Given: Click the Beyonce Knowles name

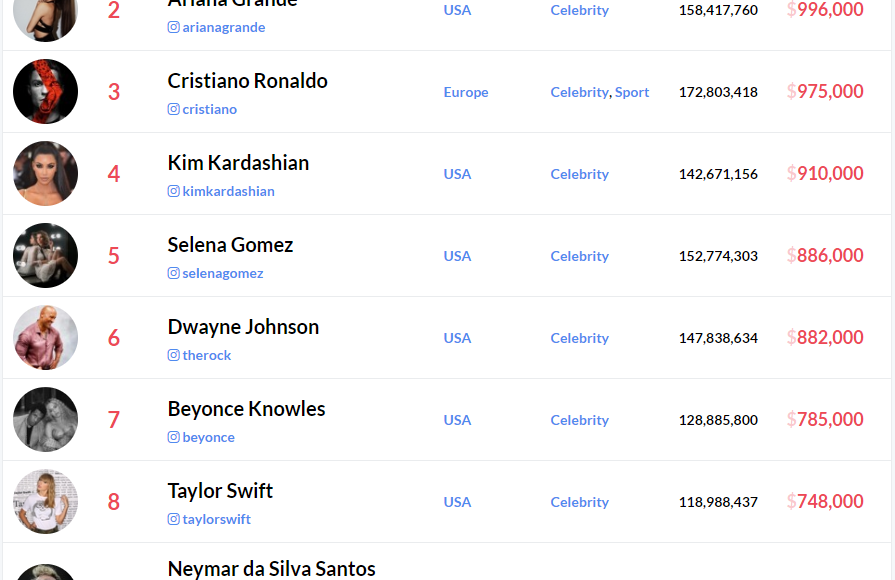Looking at the screenshot, I should tap(246, 409).
